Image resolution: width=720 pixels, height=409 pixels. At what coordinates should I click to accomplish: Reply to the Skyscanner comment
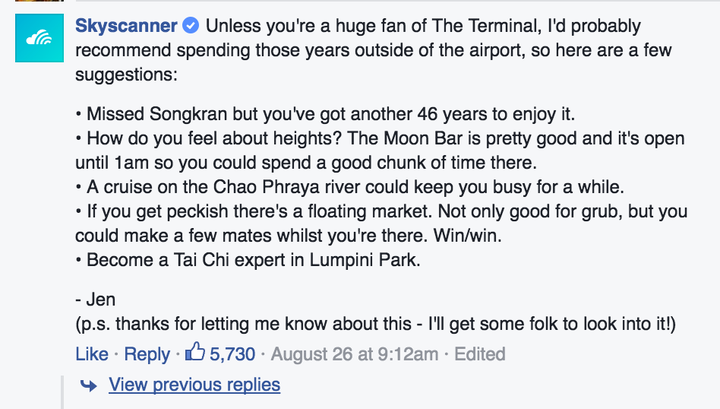coord(146,354)
